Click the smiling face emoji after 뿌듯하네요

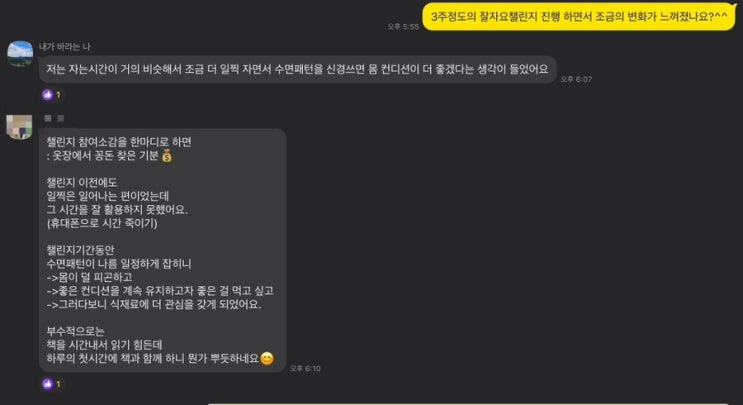[267, 358]
